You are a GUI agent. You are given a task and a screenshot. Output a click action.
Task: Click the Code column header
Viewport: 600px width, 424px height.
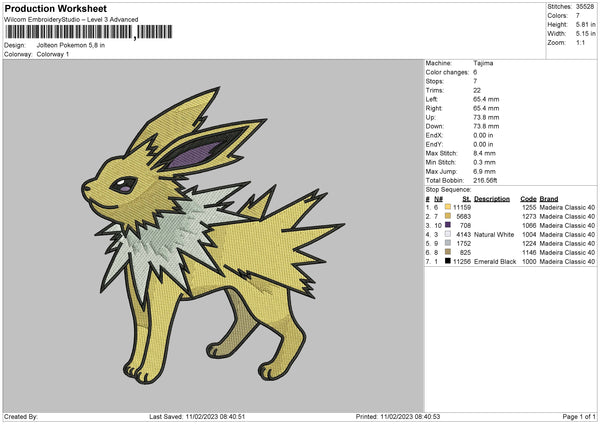[x=528, y=198]
